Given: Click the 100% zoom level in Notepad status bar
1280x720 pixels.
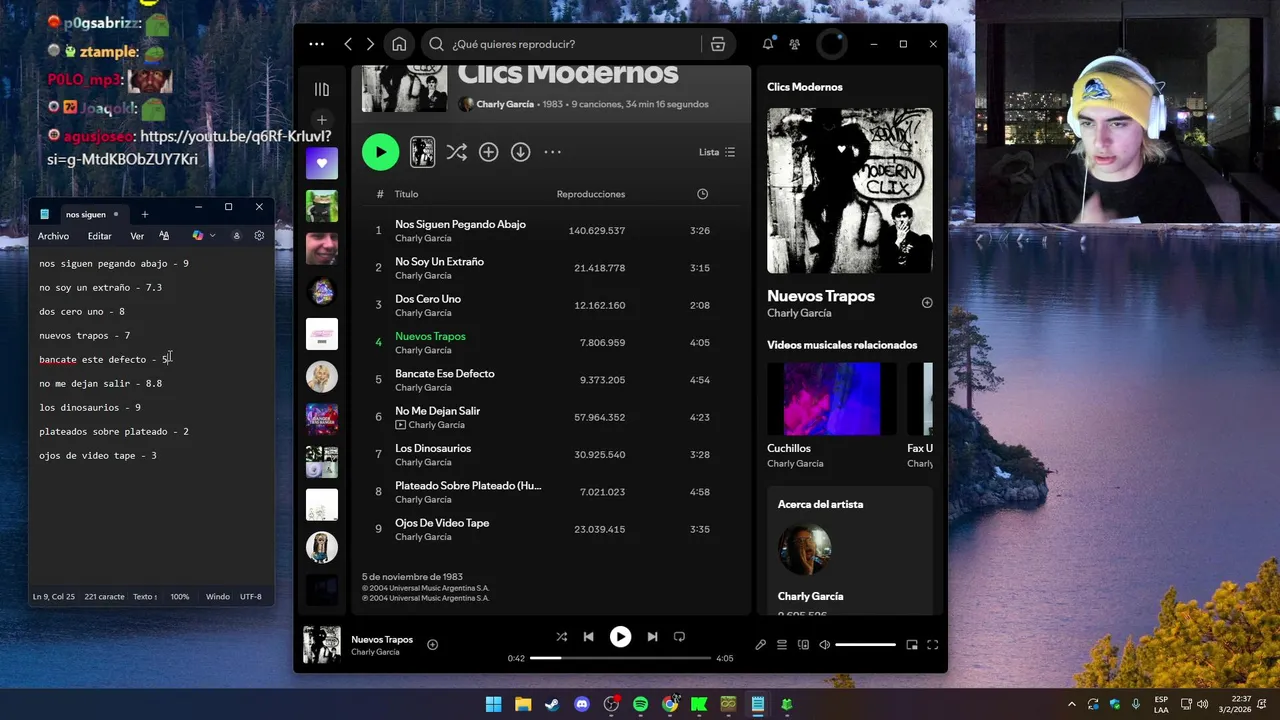Looking at the screenshot, I should 180,597.
